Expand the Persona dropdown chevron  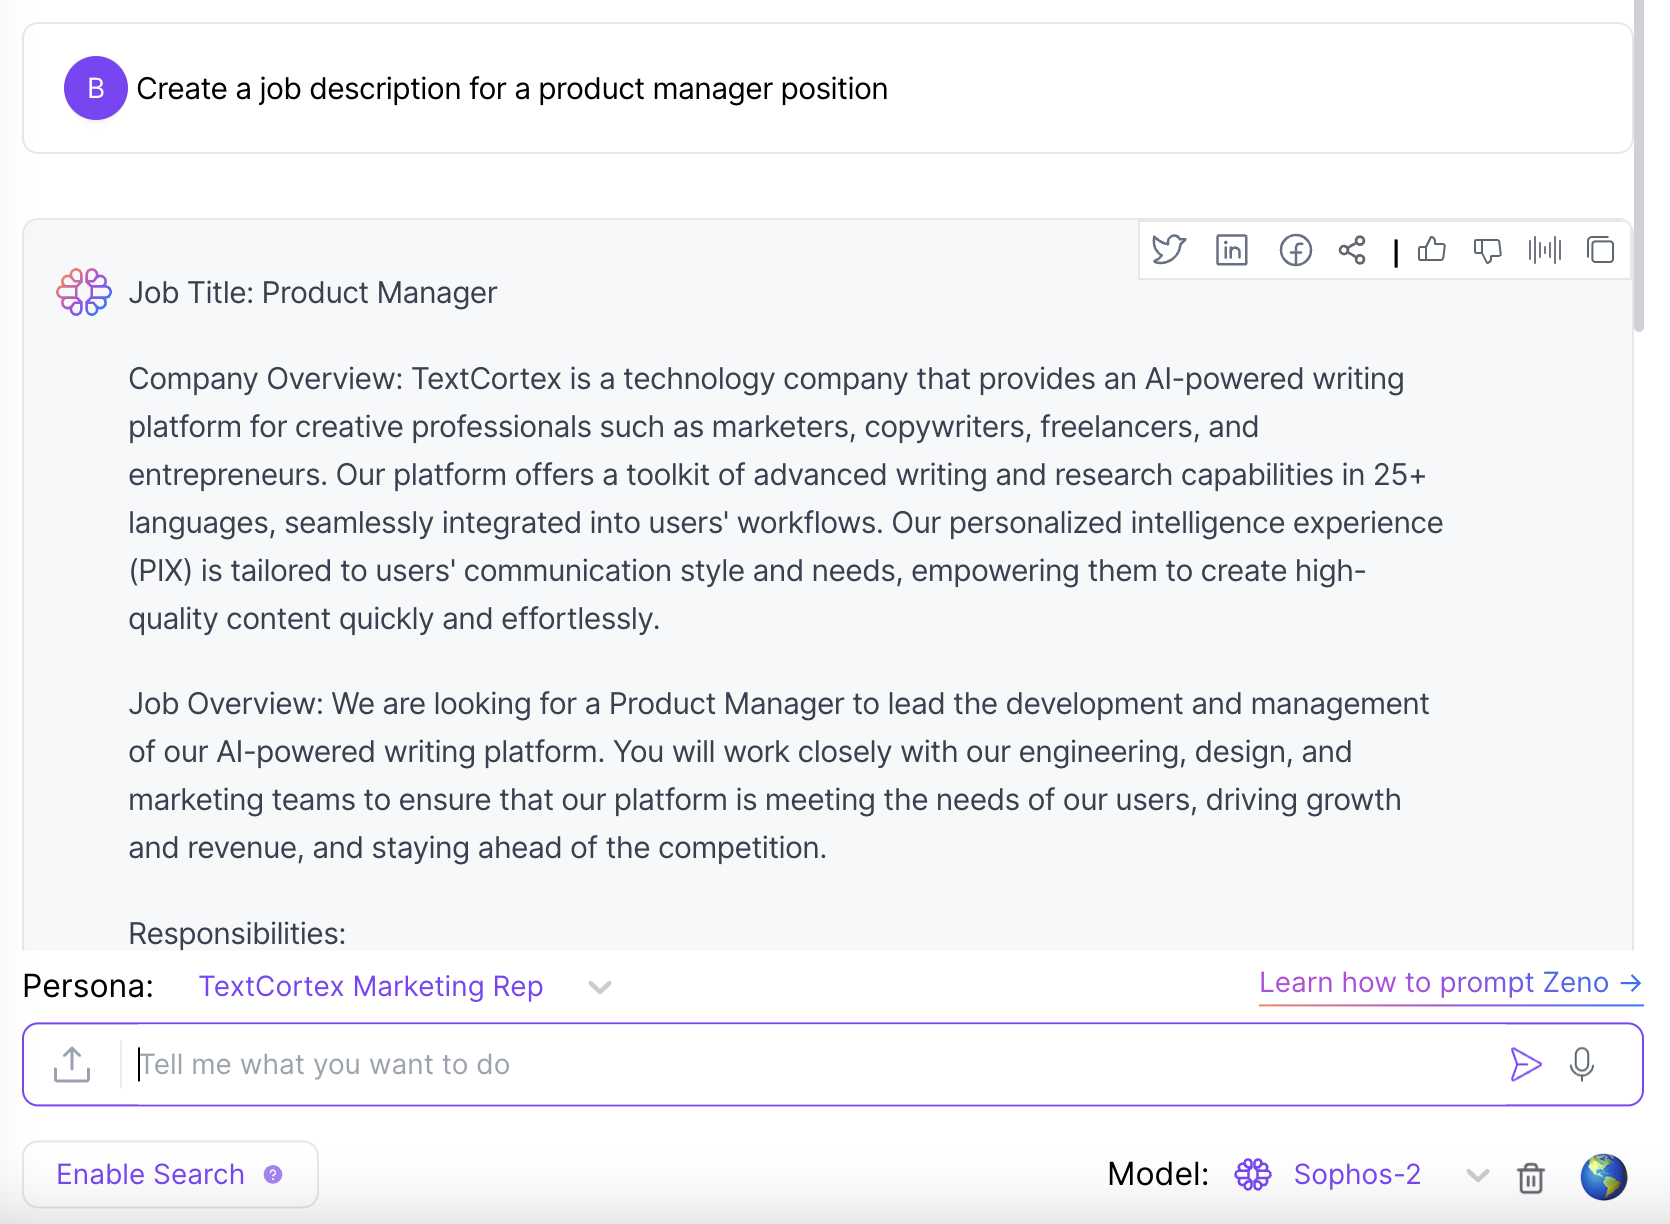(x=600, y=987)
